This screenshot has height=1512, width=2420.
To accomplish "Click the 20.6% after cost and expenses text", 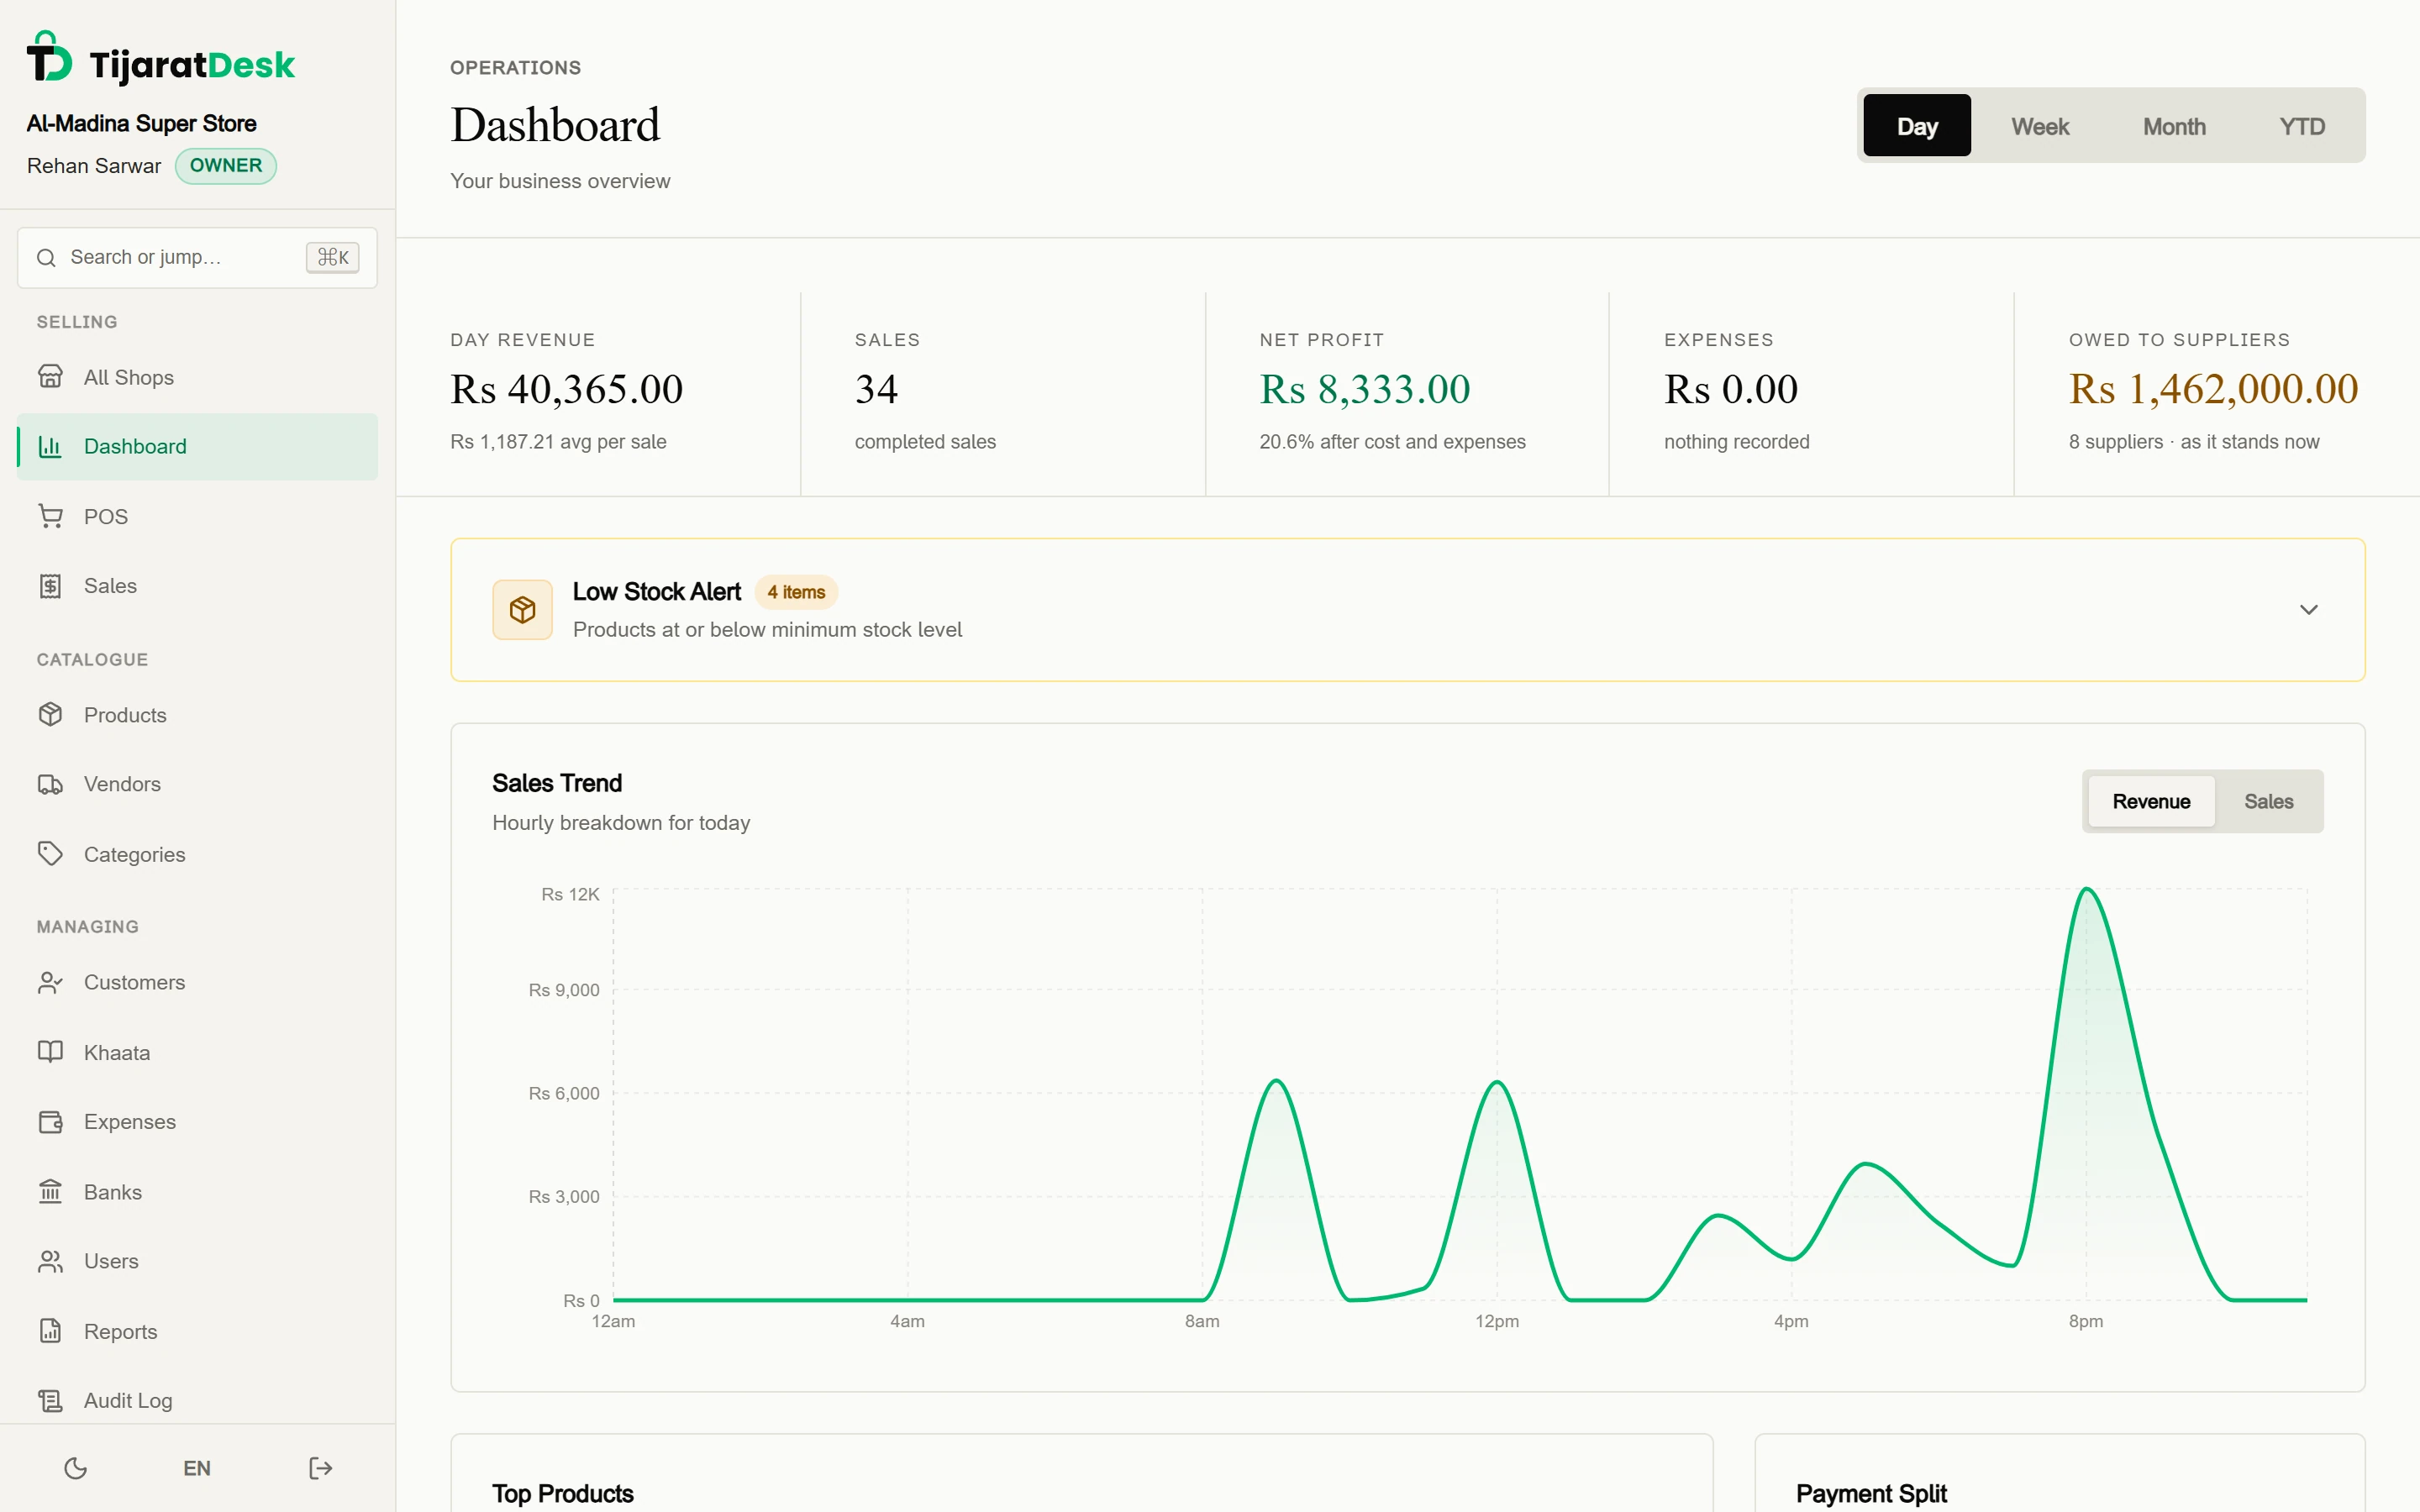I will (x=1392, y=441).
